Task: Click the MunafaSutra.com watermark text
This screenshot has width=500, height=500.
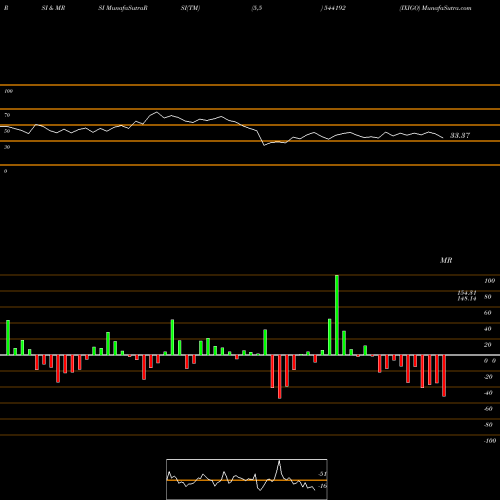Action: [x=446, y=8]
